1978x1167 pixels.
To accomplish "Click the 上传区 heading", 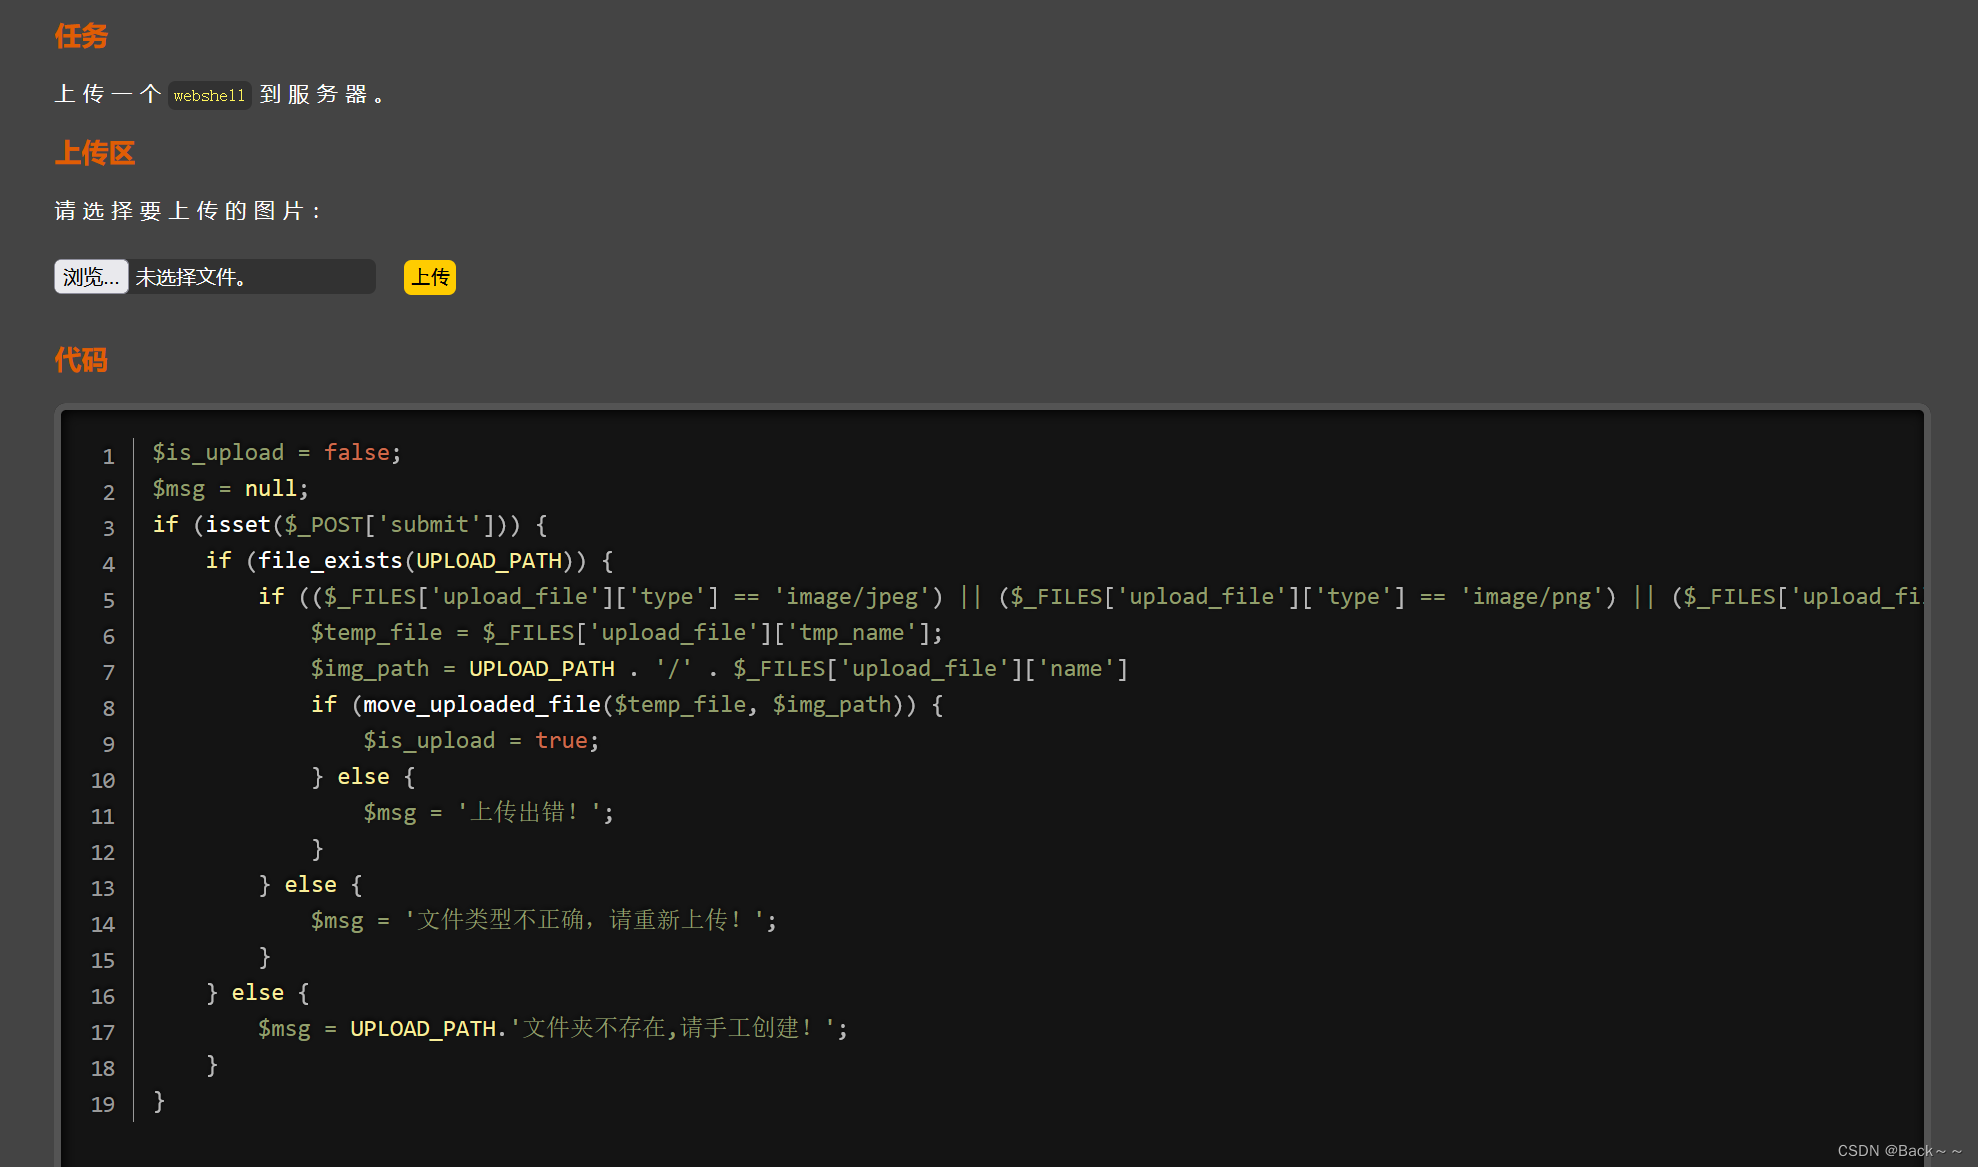I will (x=95, y=153).
